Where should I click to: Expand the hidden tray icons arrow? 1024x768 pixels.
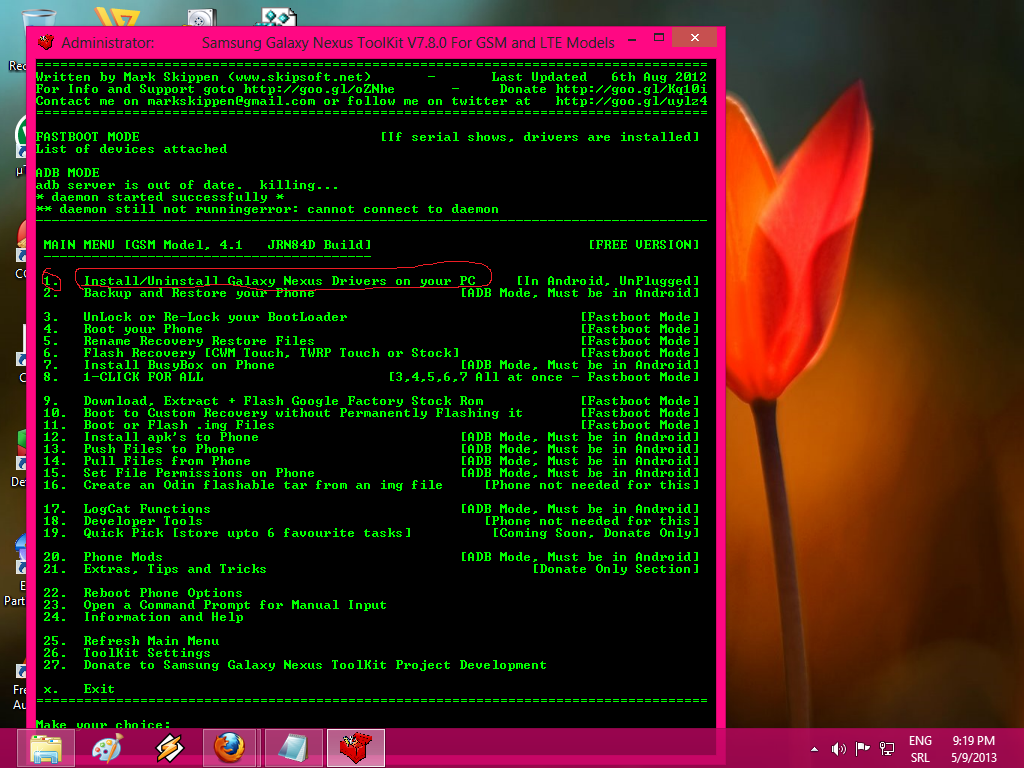coord(814,748)
